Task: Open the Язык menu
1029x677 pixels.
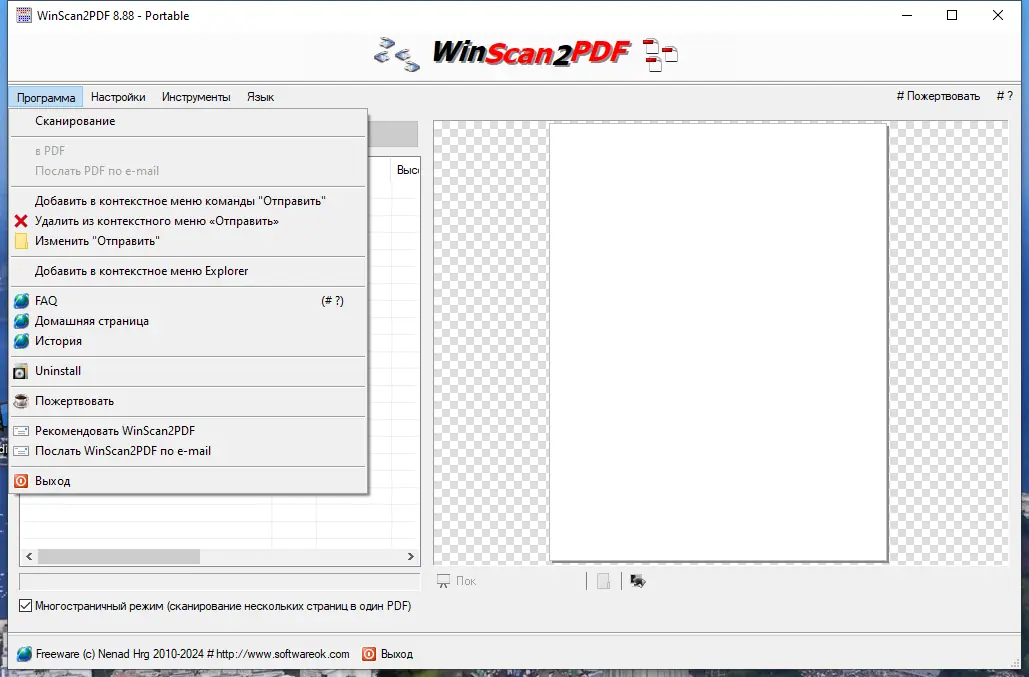Action: pos(261,97)
